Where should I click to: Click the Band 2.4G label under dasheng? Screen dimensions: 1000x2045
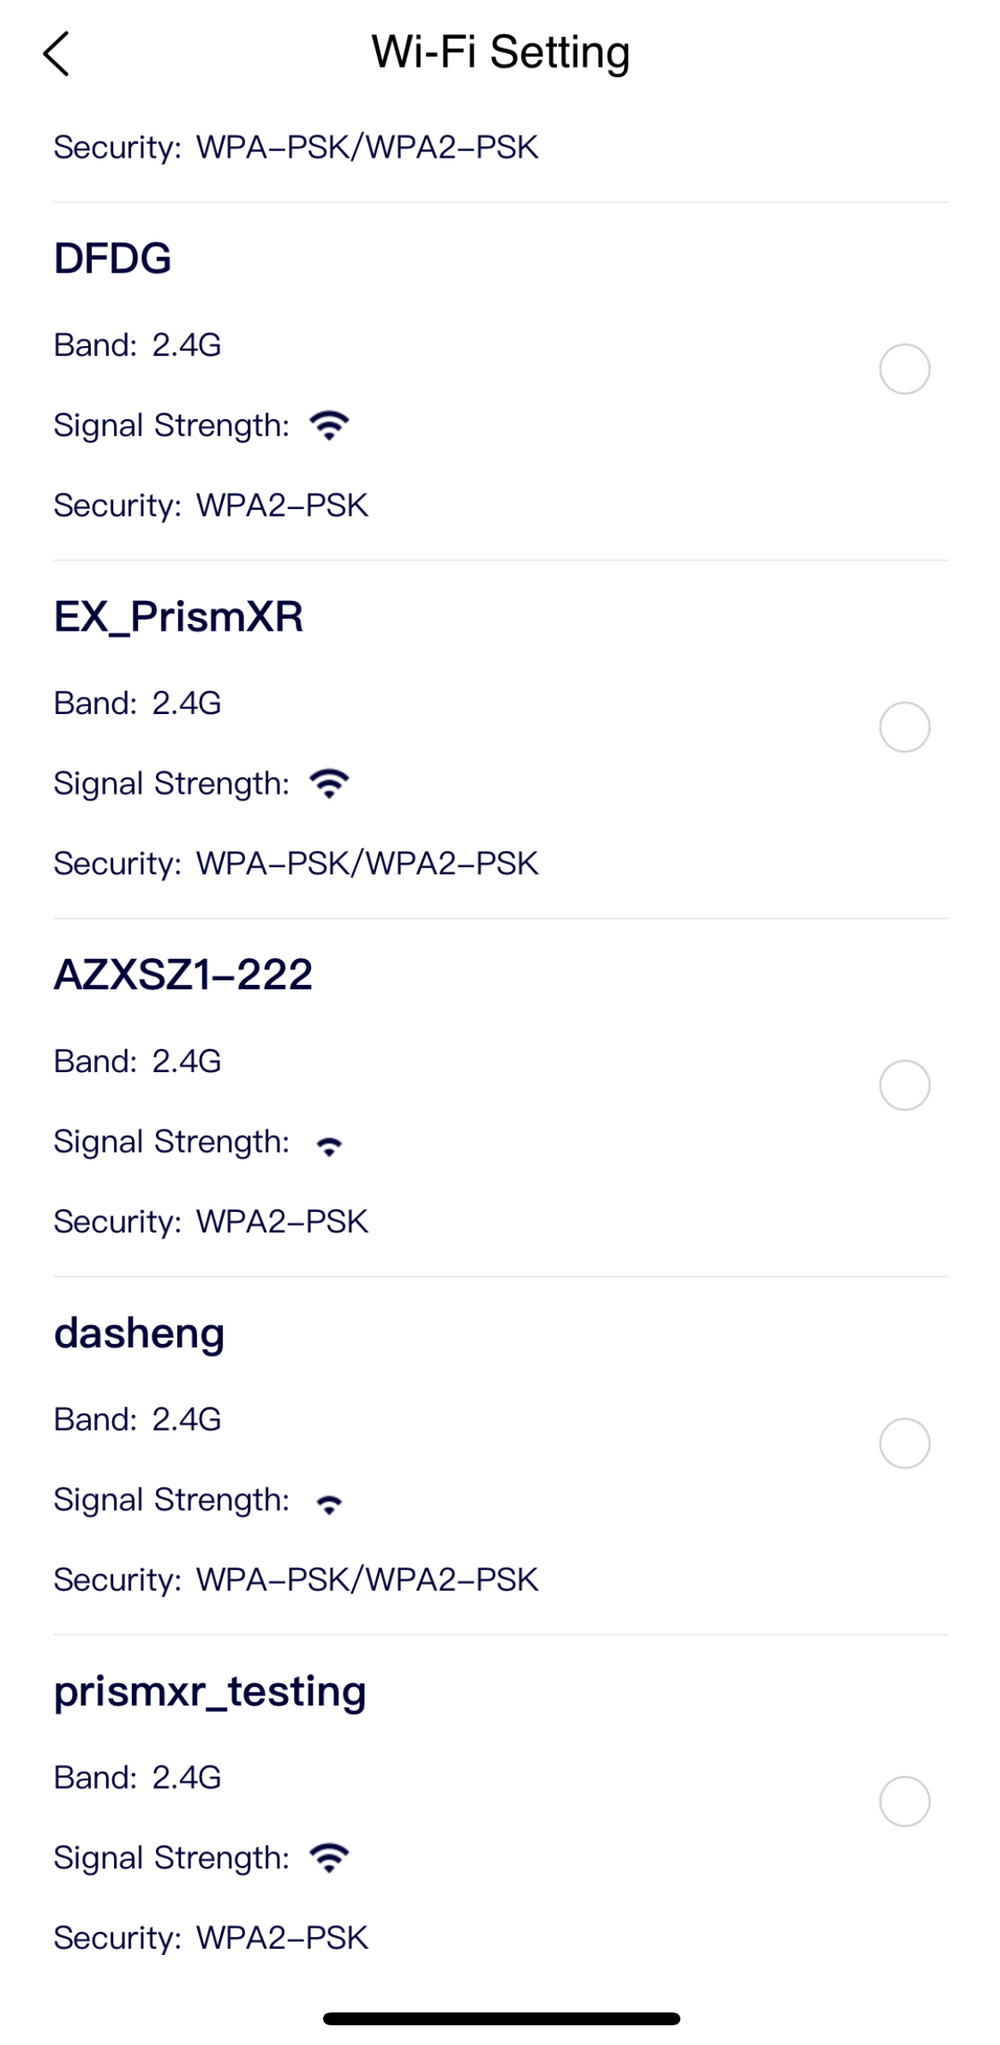tap(137, 1419)
